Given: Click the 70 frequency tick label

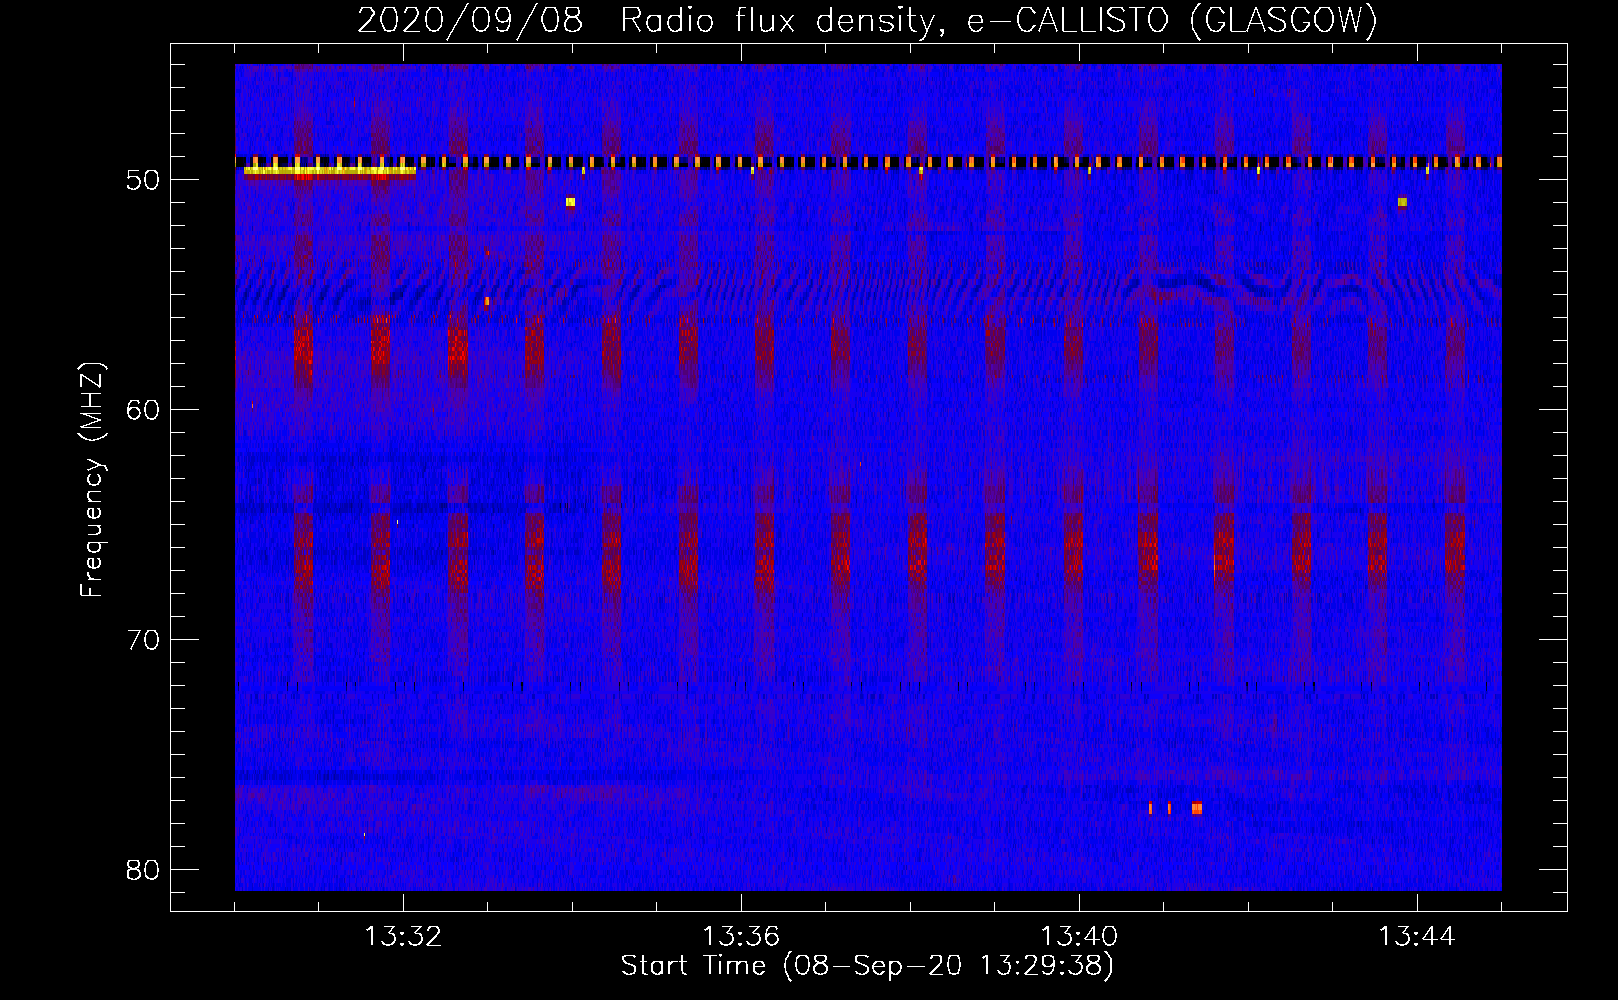Looking at the screenshot, I should (143, 640).
